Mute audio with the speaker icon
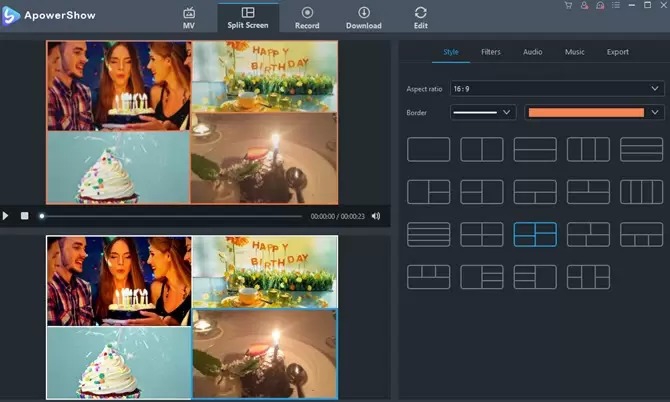670x402 pixels. pyautogui.click(x=376, y=216)
